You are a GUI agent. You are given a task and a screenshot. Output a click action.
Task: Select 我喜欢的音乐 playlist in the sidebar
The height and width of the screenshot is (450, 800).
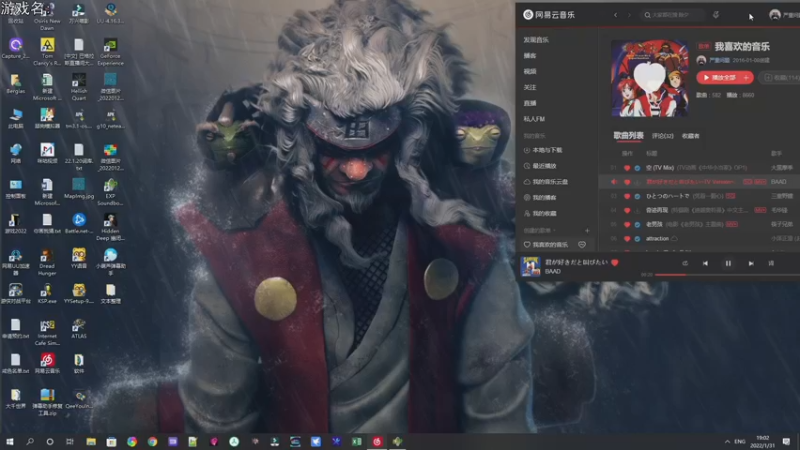(x=545, y=245)
